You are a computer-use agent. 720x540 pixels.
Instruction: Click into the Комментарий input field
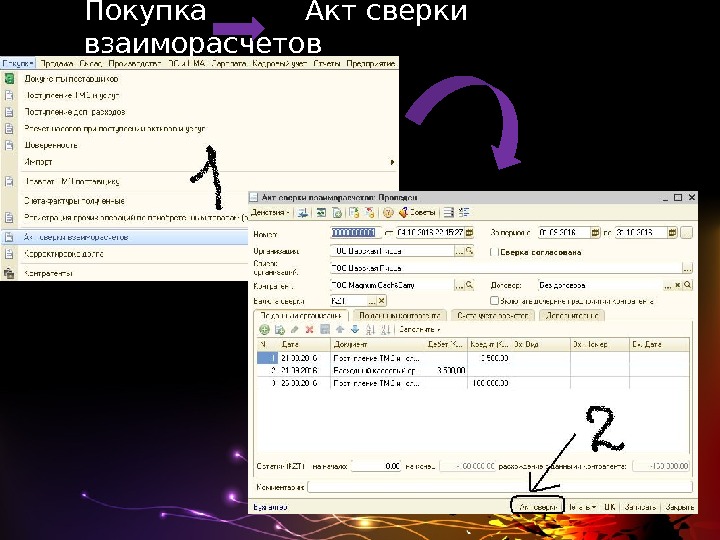500,487
